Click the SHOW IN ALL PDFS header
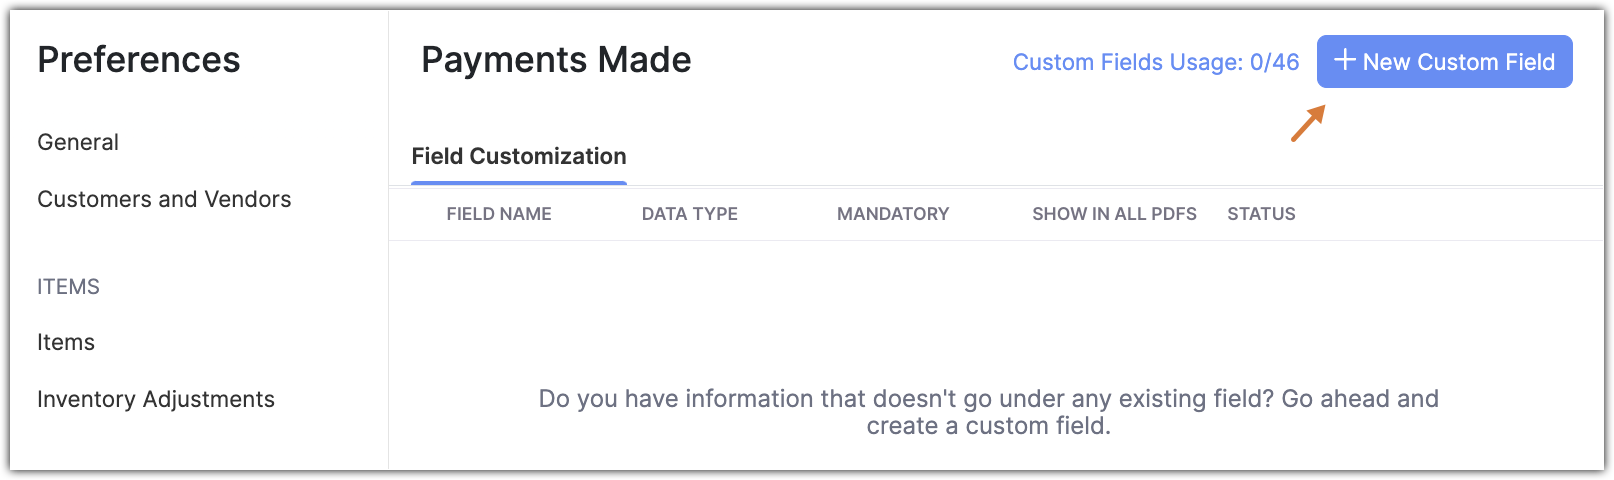Viewport: 1614px width, 480px height. point(1114,214)
